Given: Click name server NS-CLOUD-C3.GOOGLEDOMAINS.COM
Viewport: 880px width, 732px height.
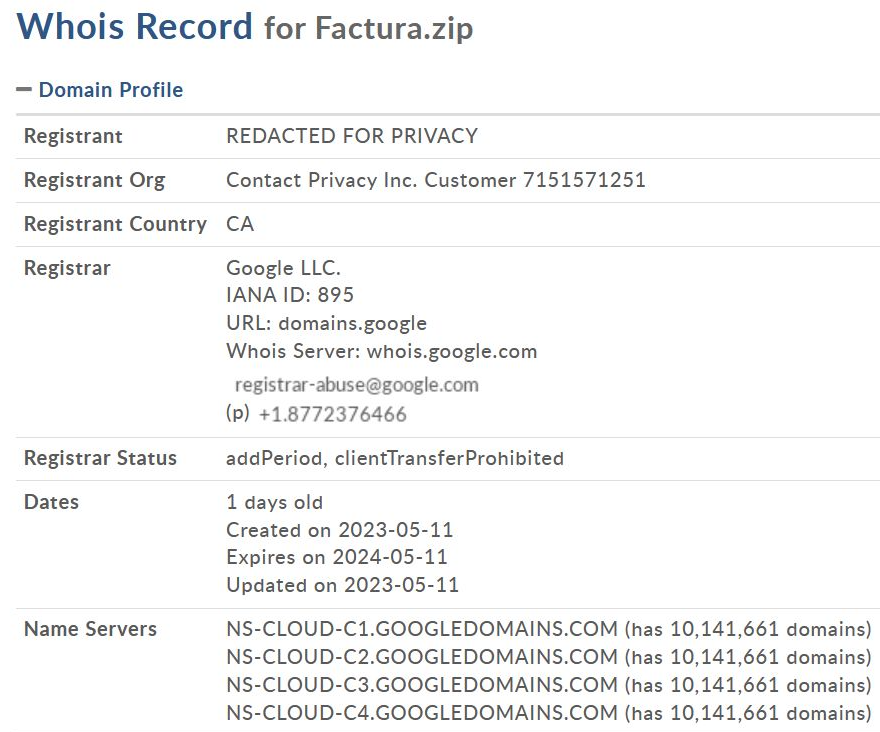Looking at the screenshot, I should pyautogui.click(x=422, y=685).
